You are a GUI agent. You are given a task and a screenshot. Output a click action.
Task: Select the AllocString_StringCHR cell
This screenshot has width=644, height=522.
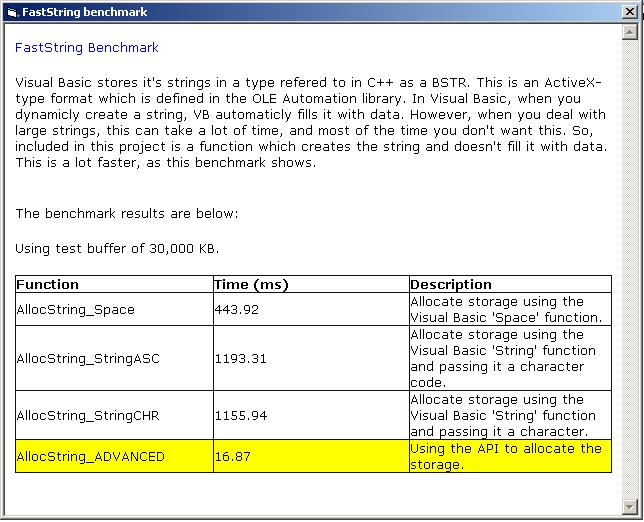click(88, 415)
